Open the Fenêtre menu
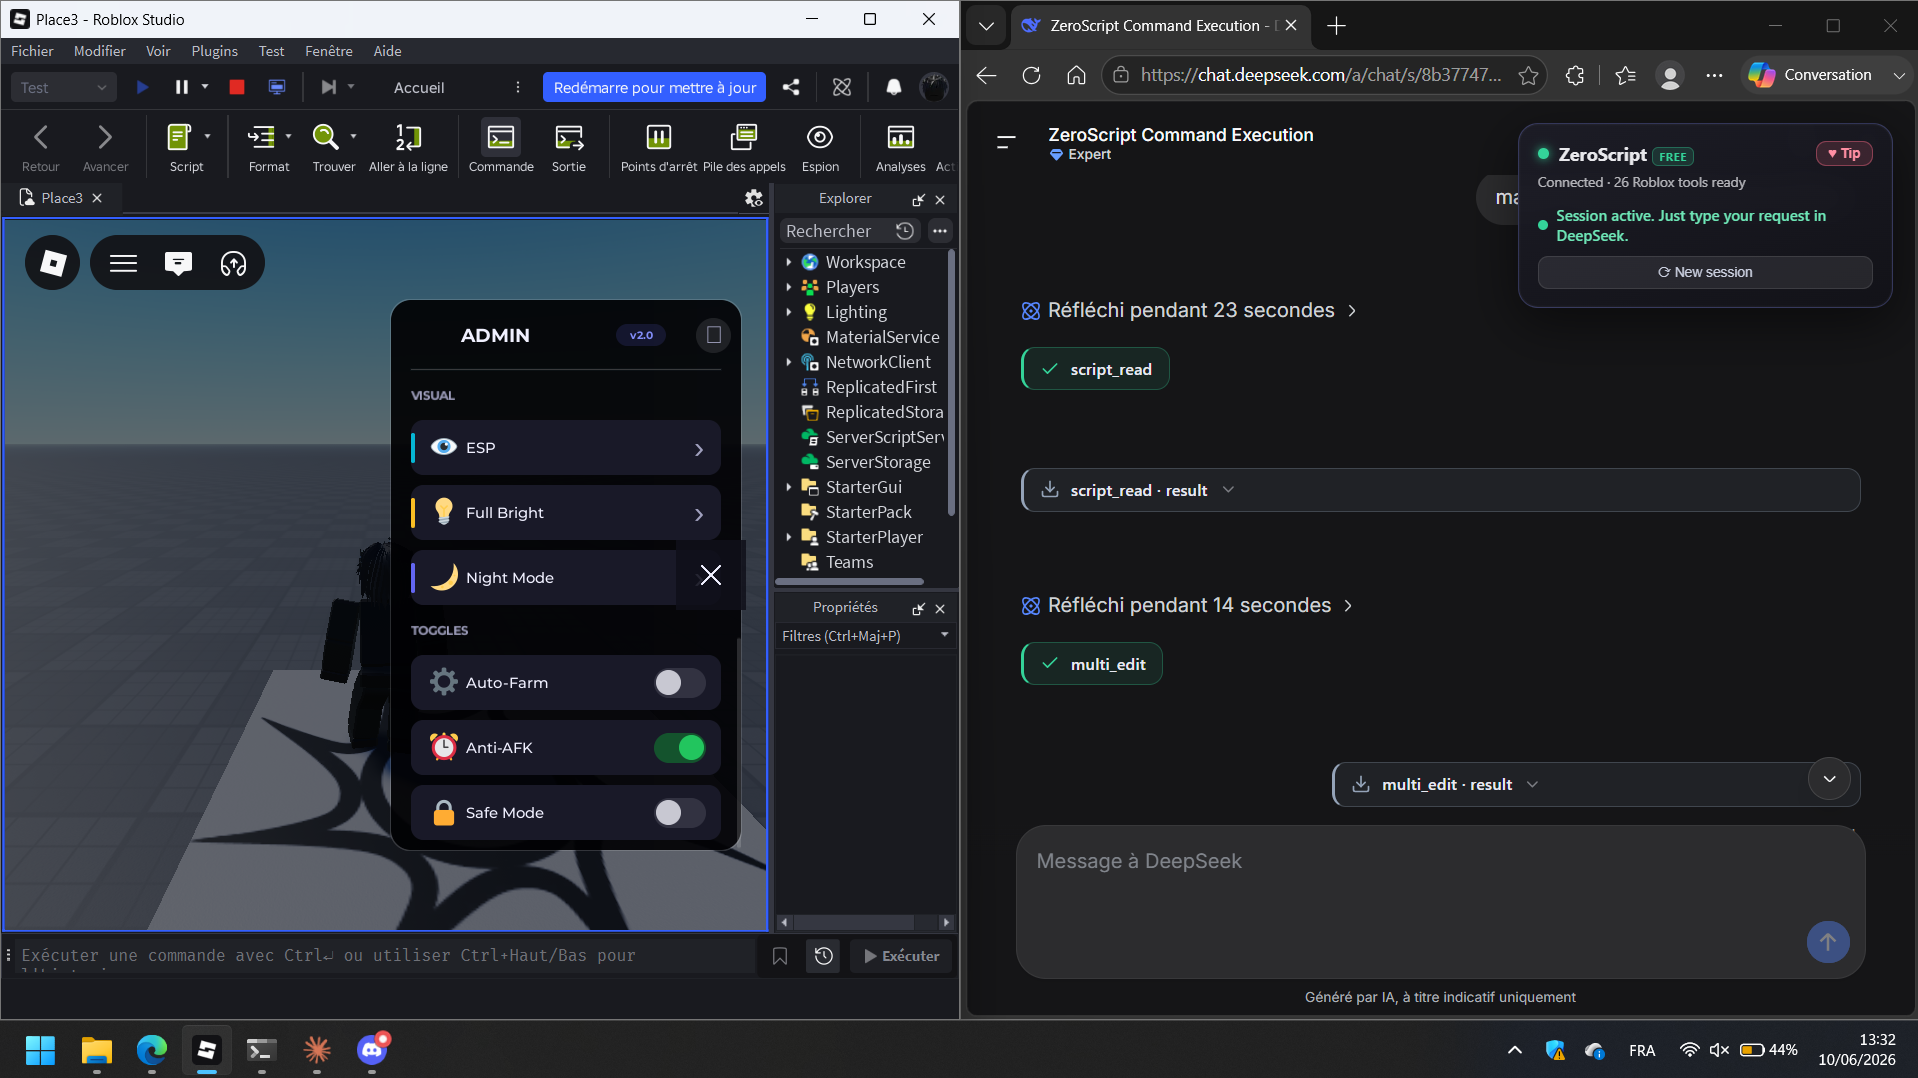Screen dimensions: 1918x1078 pos(329,51)
